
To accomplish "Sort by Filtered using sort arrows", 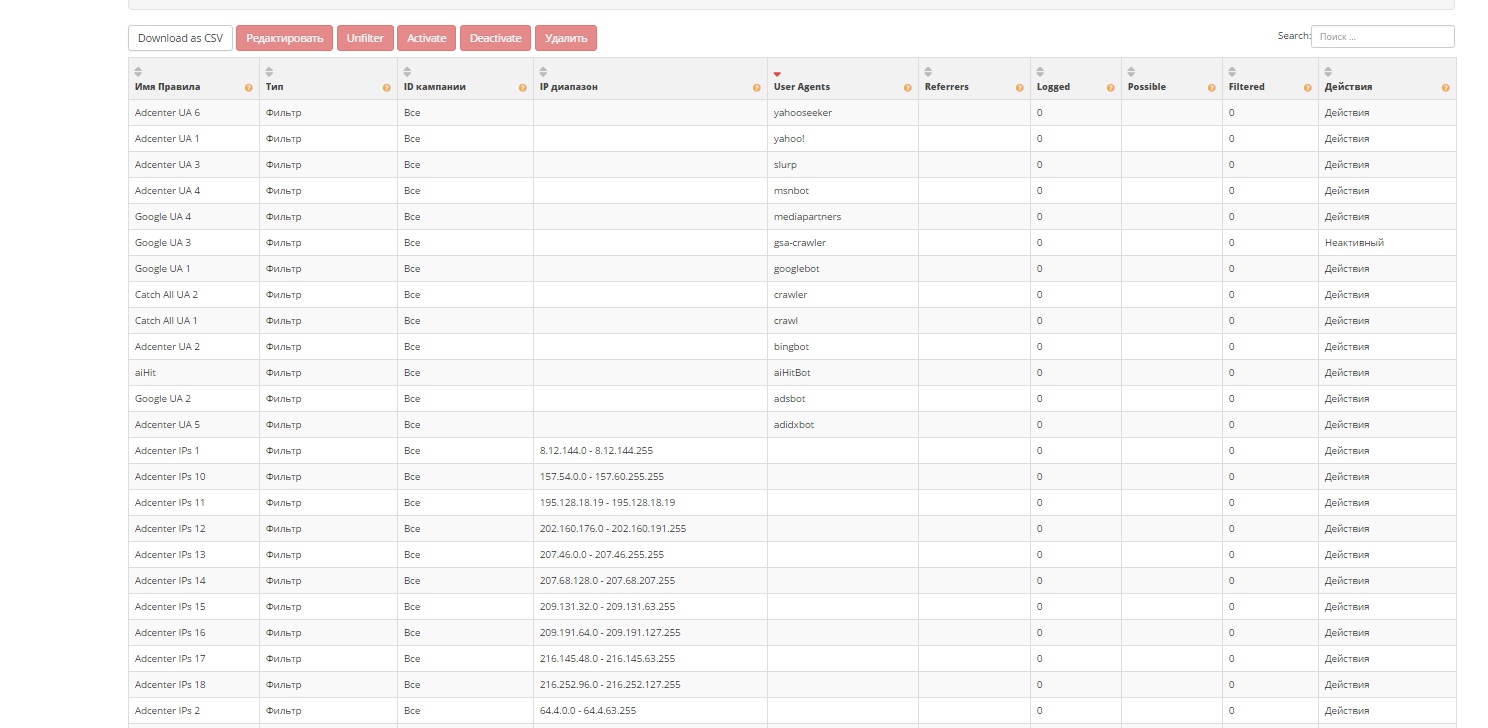I will click(1232, 71).
